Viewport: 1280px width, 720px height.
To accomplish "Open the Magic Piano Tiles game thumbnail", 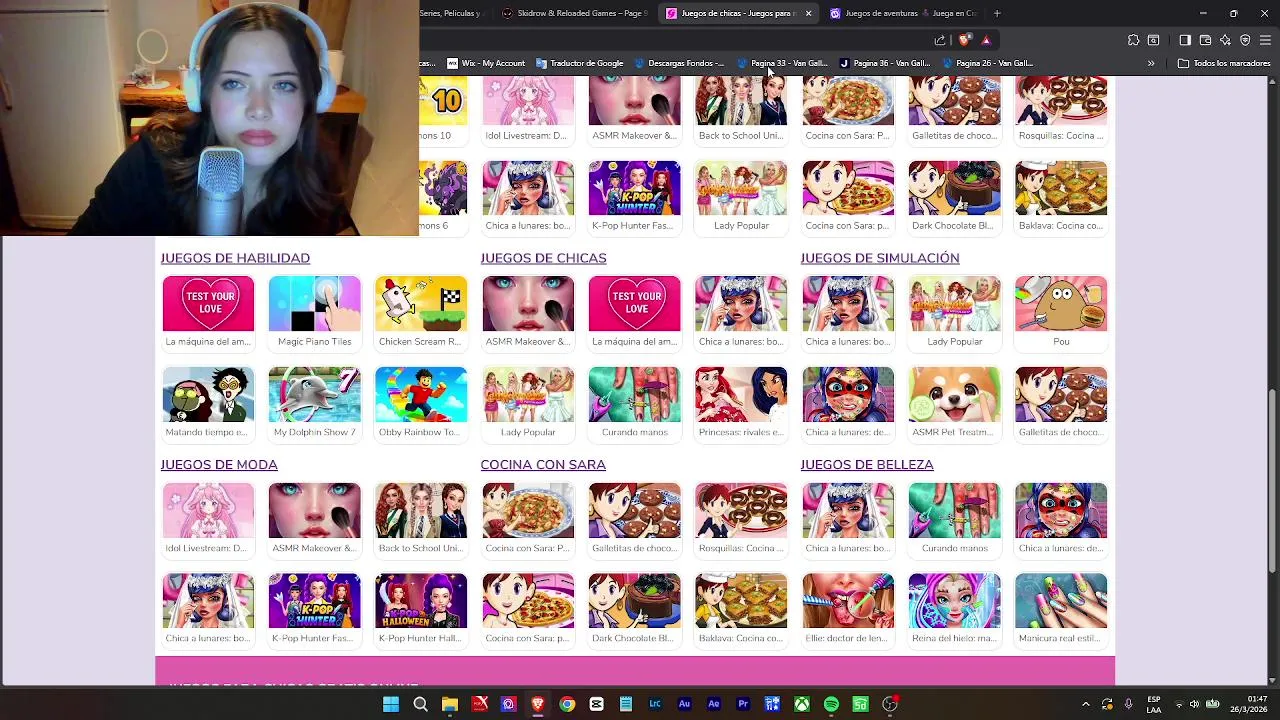I will point(314,304).
